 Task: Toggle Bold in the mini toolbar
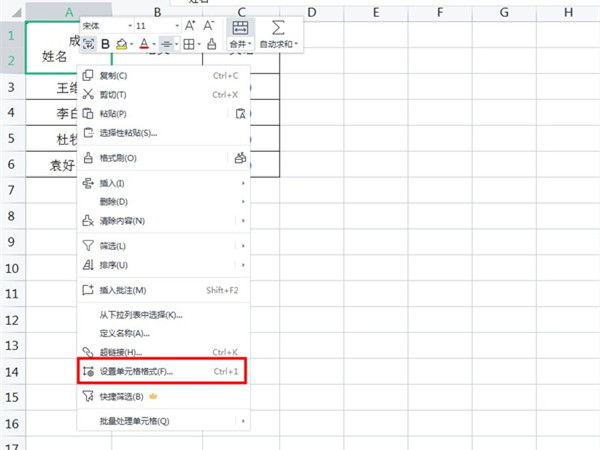[105, 44]
